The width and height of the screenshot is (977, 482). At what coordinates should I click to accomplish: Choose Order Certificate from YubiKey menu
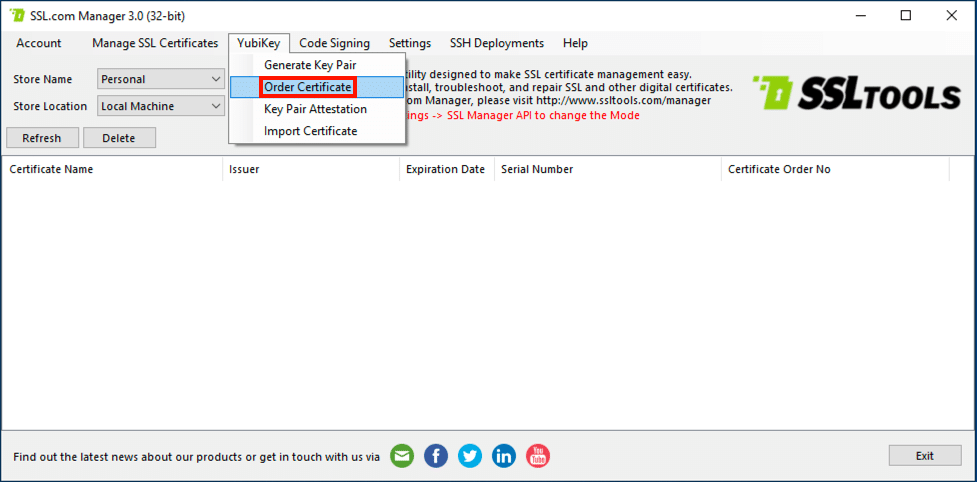click(308, 87)
